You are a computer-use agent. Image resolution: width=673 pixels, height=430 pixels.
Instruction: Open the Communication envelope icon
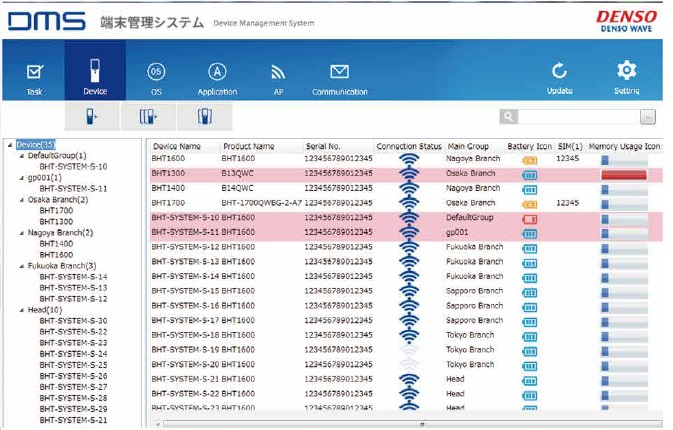[339, 76]
